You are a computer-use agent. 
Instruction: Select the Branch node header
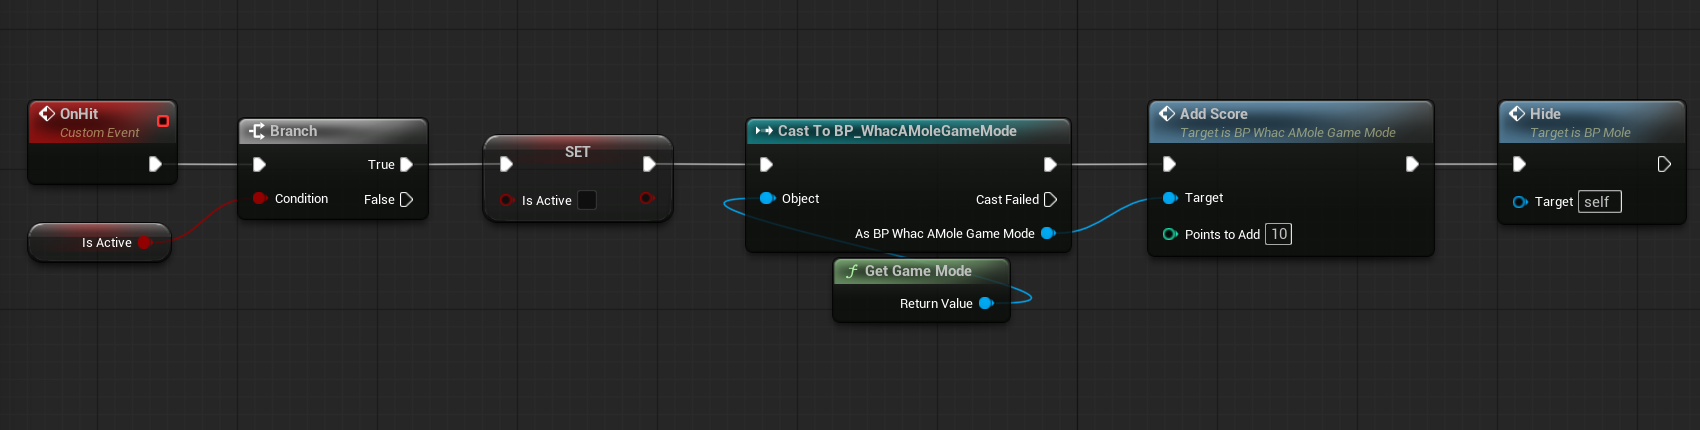(x=333, y=131)
